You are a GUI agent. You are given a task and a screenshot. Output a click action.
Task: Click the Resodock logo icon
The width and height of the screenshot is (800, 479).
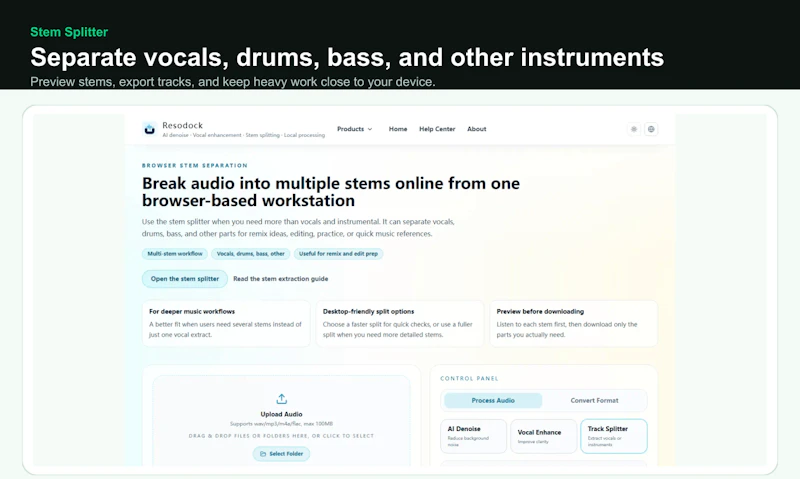pyautogui.click(x=149, y=129)
